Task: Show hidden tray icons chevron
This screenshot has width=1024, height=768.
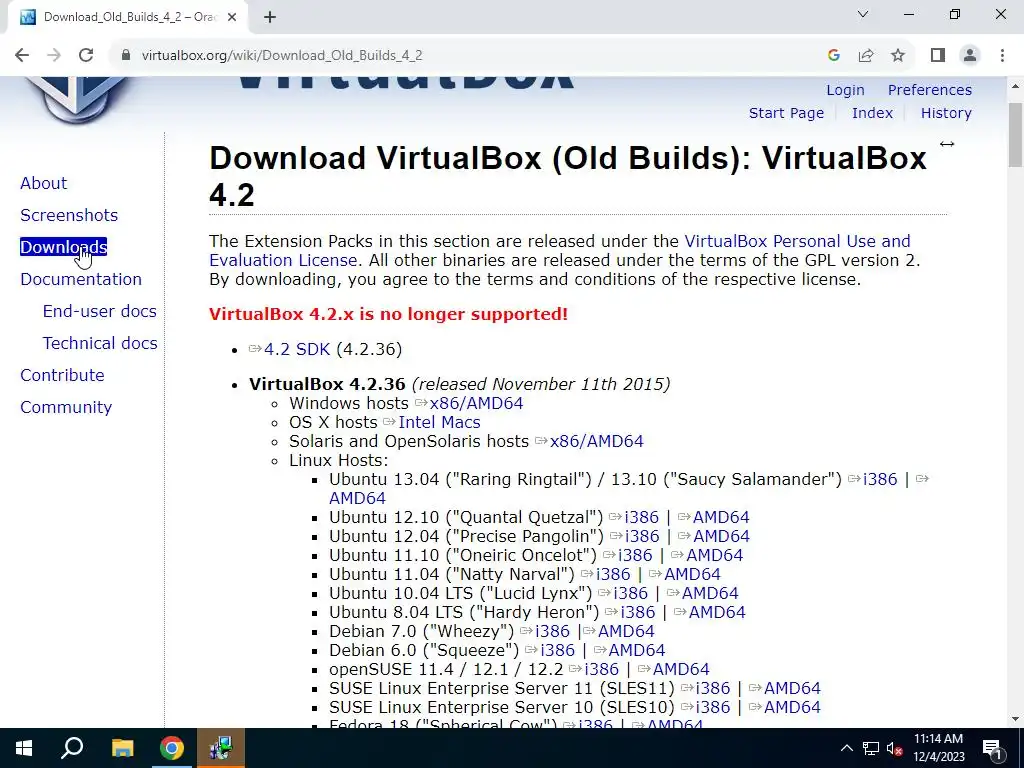Action: [846, 748]
